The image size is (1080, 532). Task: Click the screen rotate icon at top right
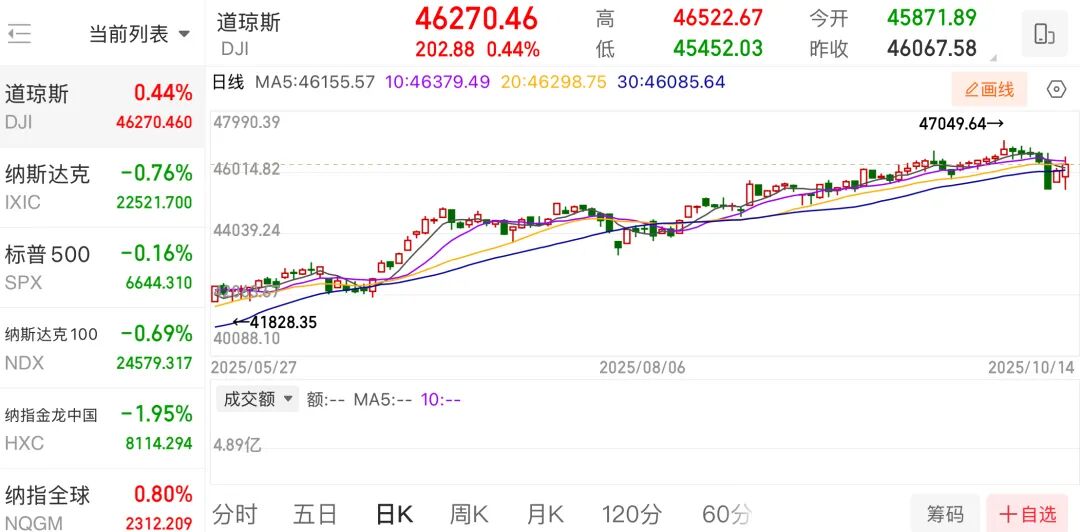coord(1044,34)
